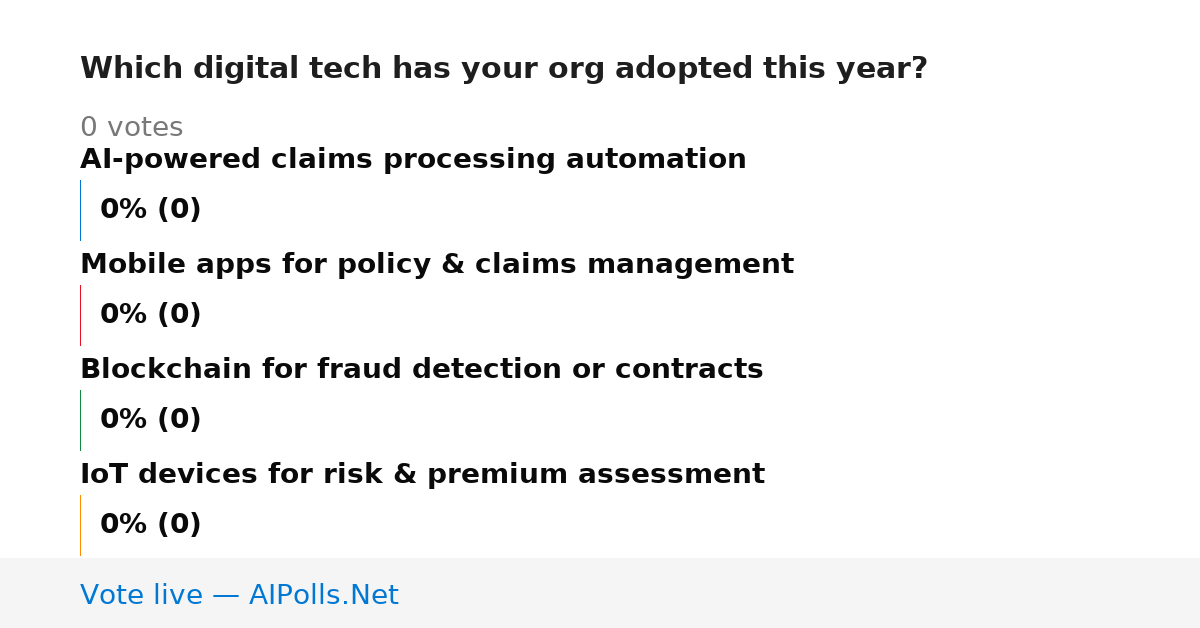Click the (0) count under Blockchain option

click(x=179, y=420)
